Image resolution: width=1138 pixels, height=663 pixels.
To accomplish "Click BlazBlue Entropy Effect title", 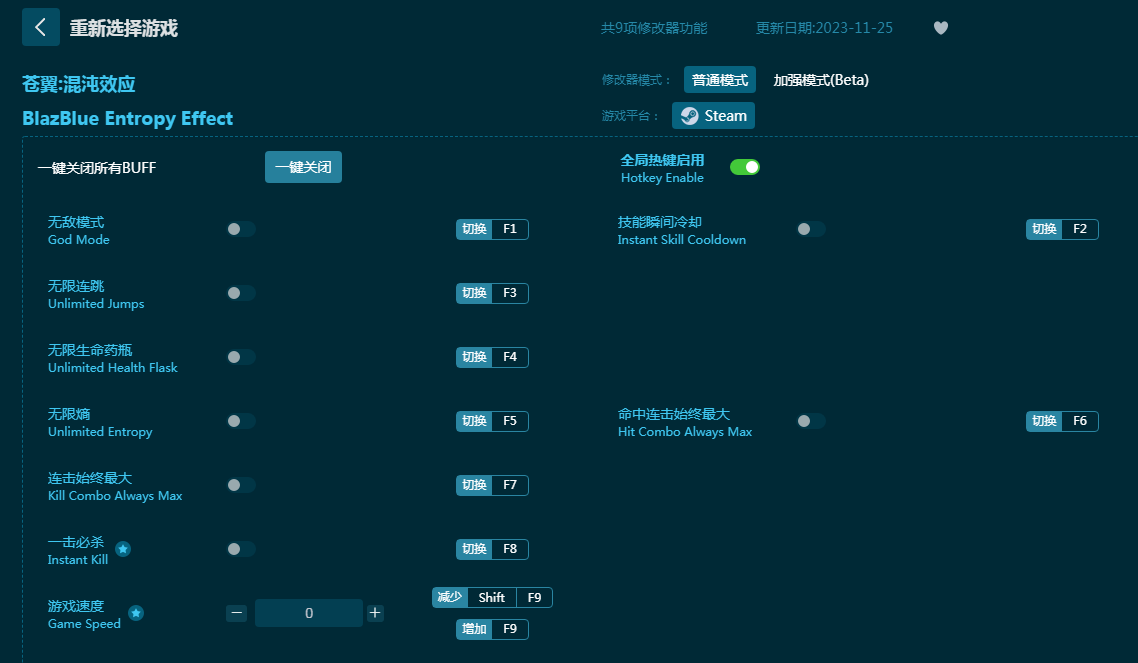I will pos(128,118).
